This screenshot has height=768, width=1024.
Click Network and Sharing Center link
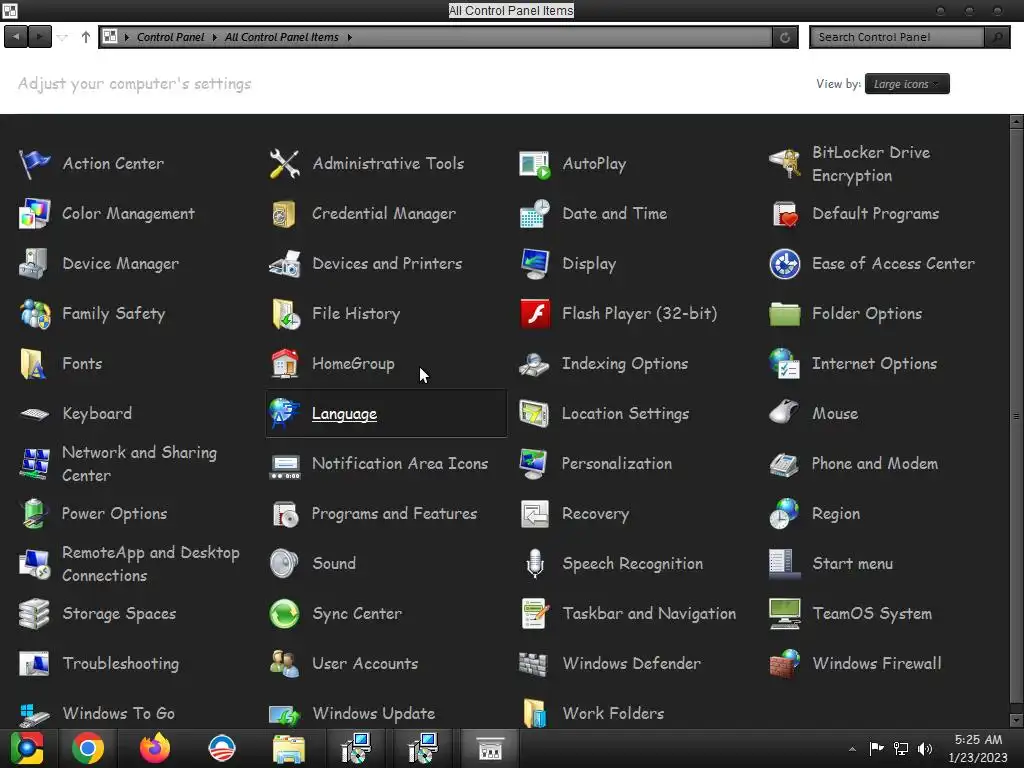(139, 464)
